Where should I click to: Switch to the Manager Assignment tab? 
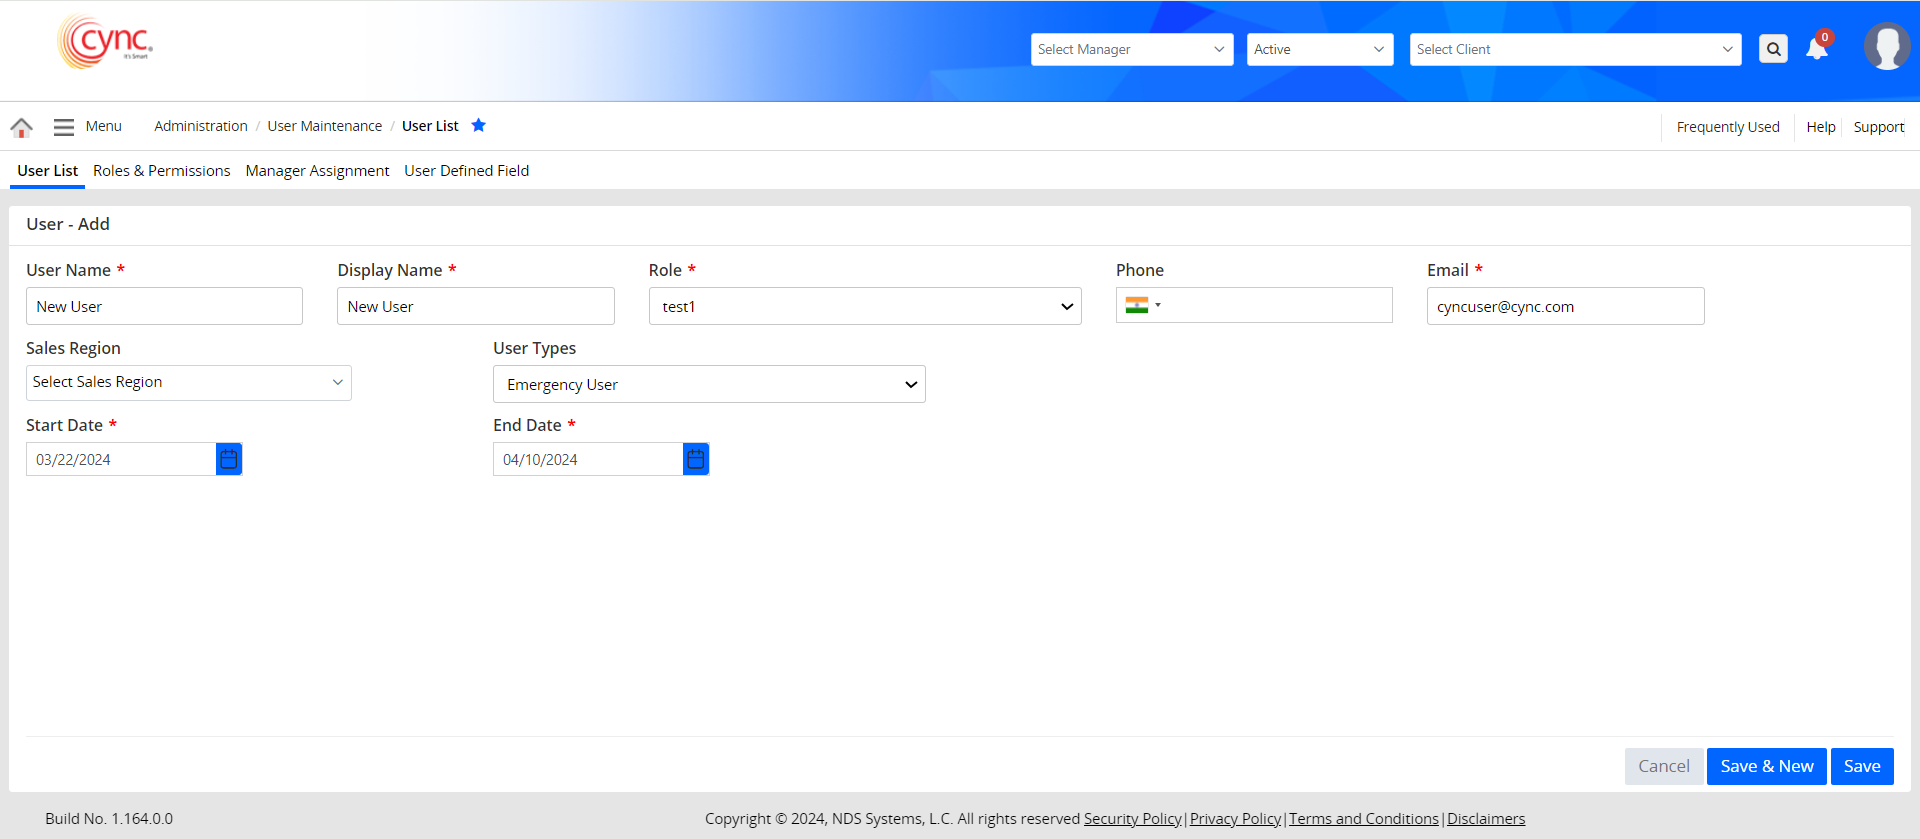[317, 171]
